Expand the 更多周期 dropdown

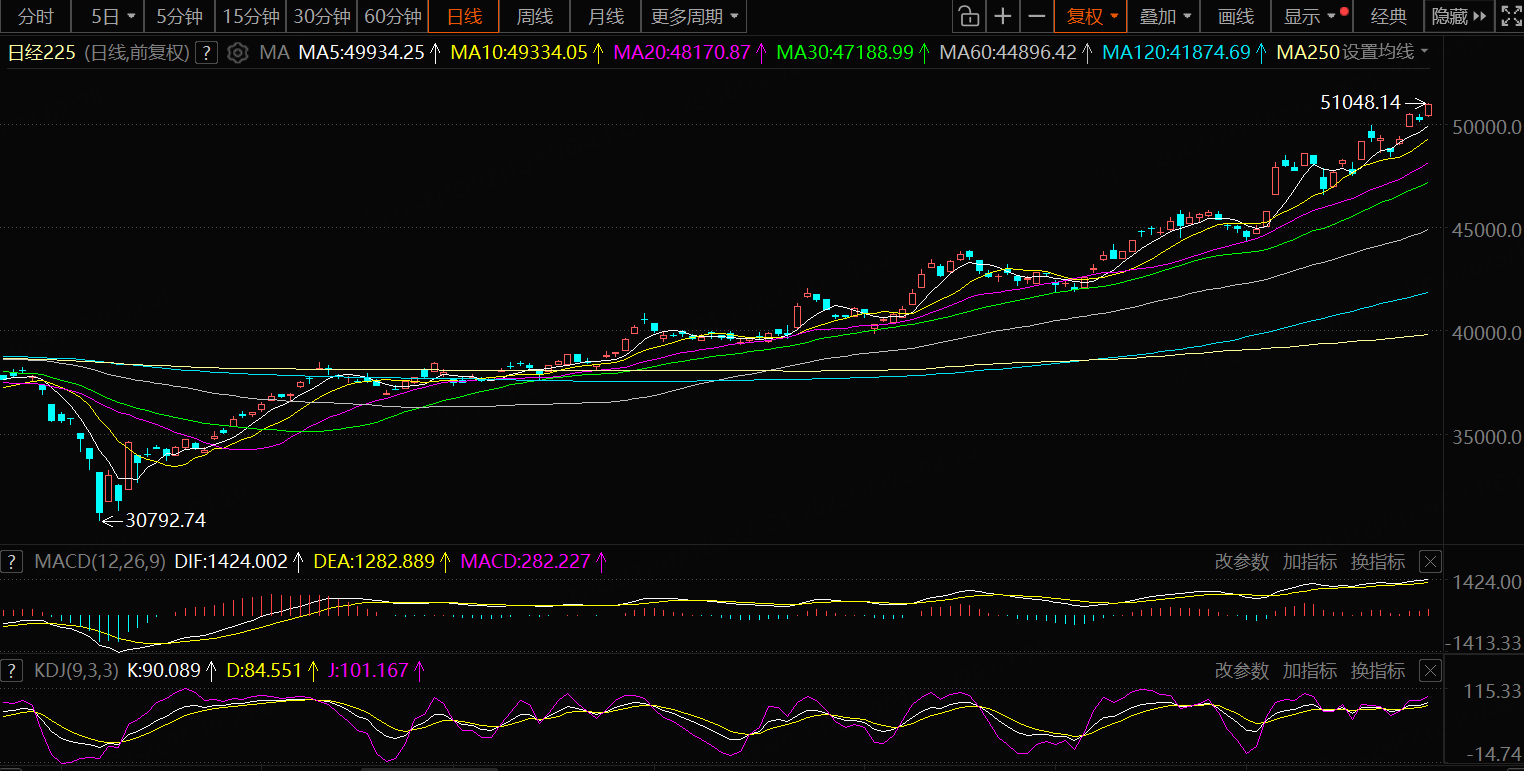click(694, 16)
